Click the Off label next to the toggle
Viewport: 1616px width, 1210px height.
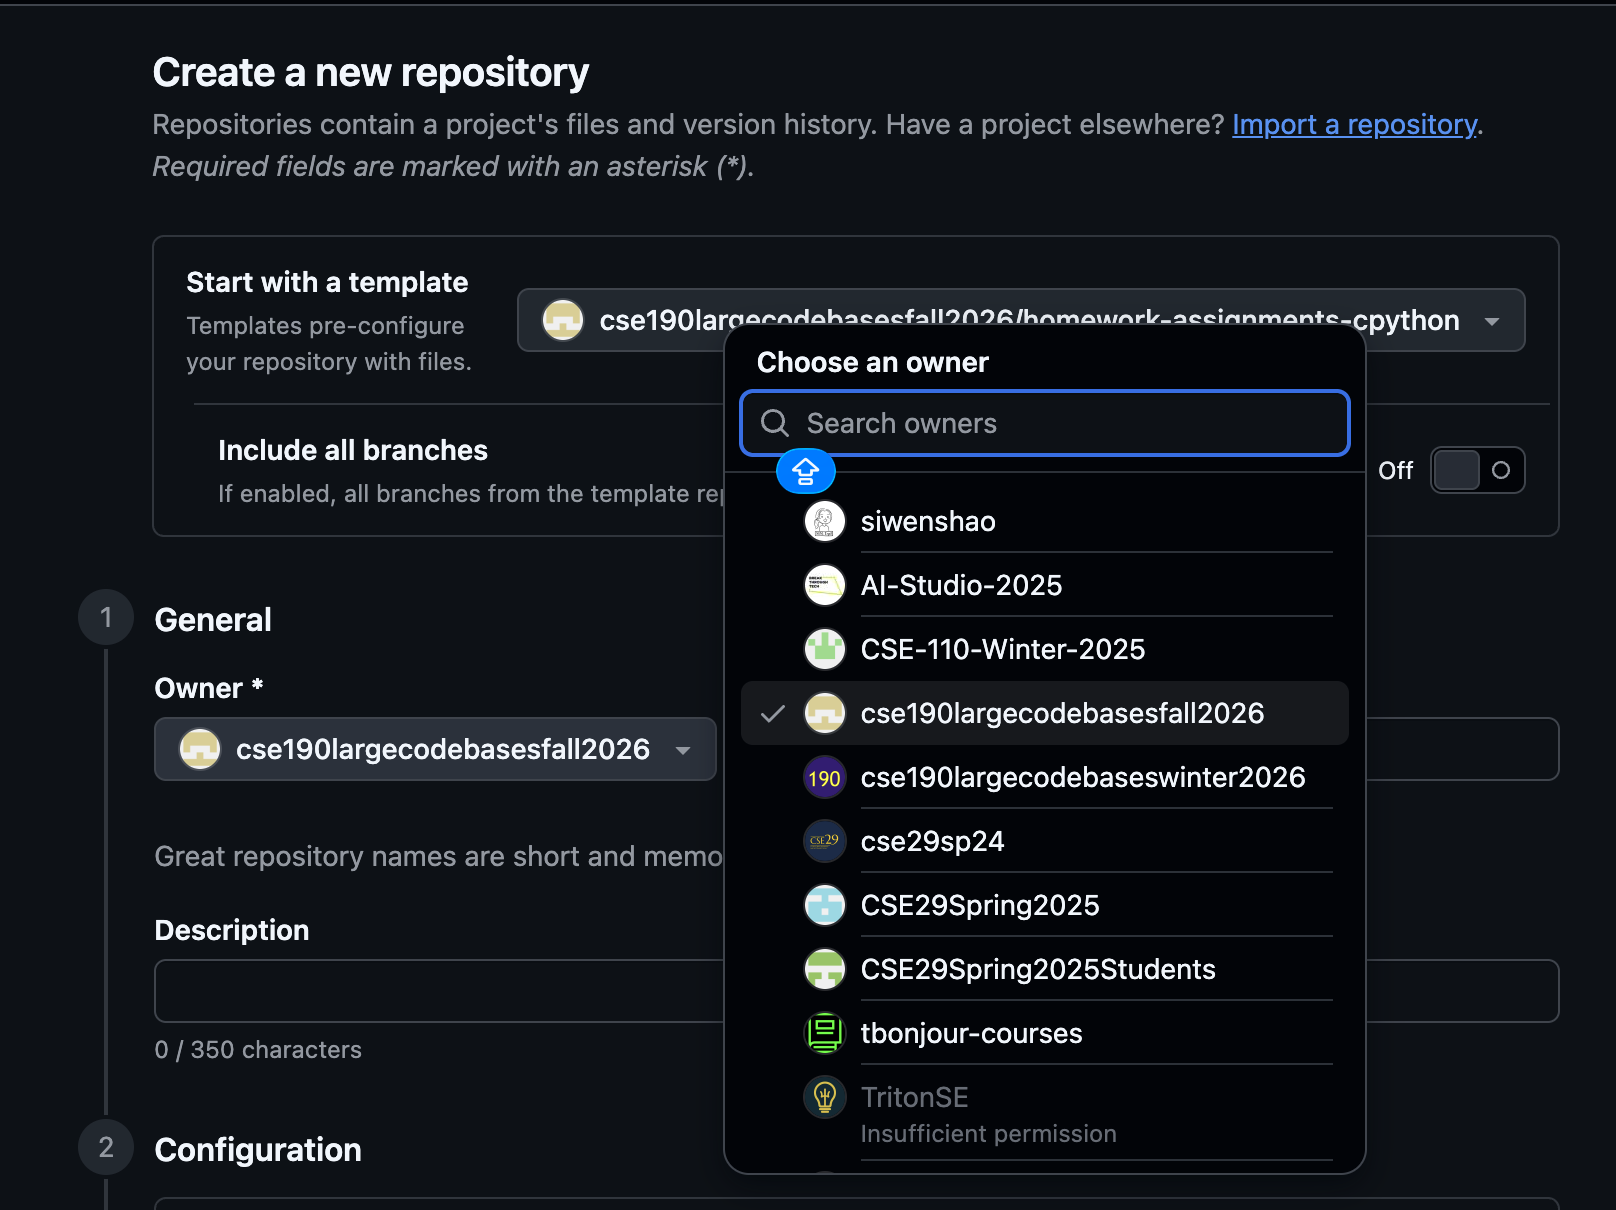click(x=1395, y=471)
